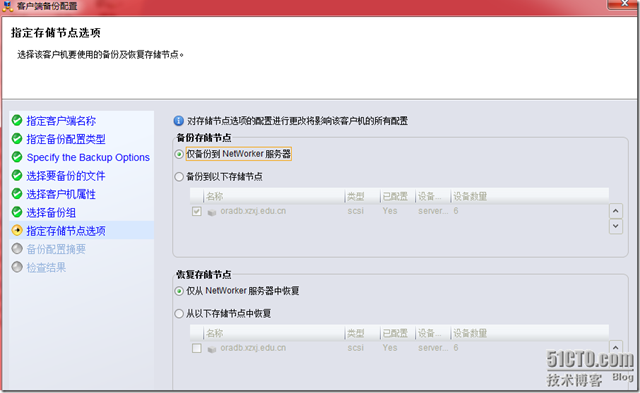Viewport: 640px width, 393px height.
Task: Click the gray circle icon beside 检查结果
Action: (17, 267)
